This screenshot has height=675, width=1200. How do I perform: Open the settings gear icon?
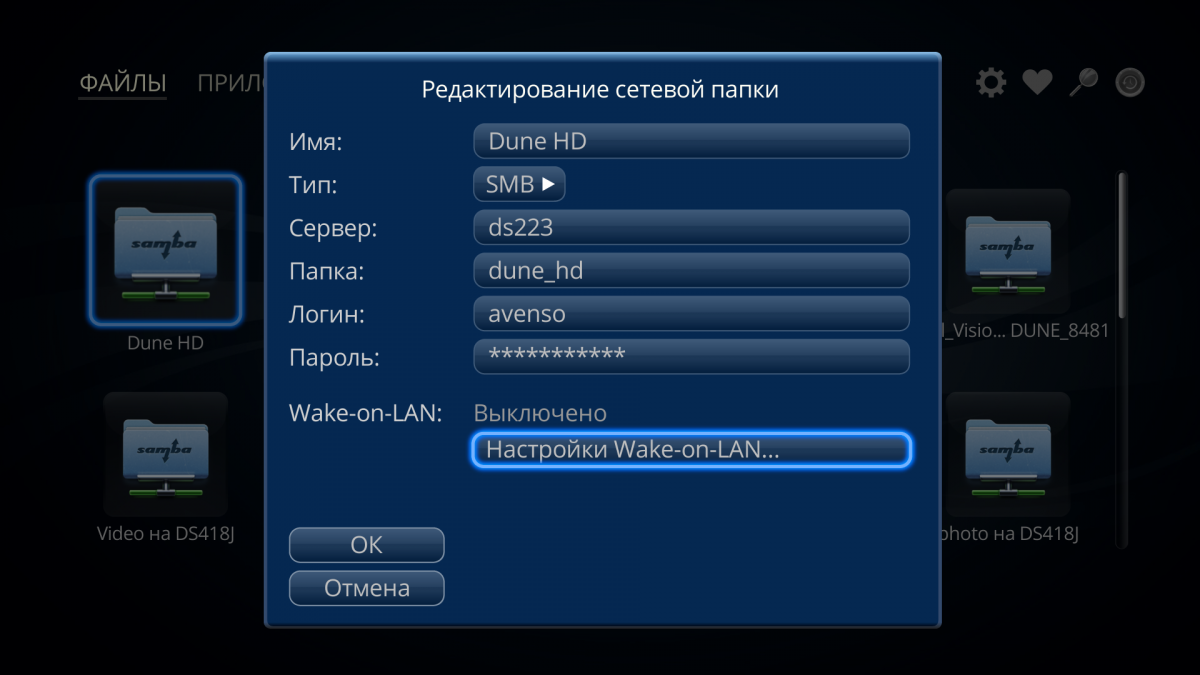(991, 82)
